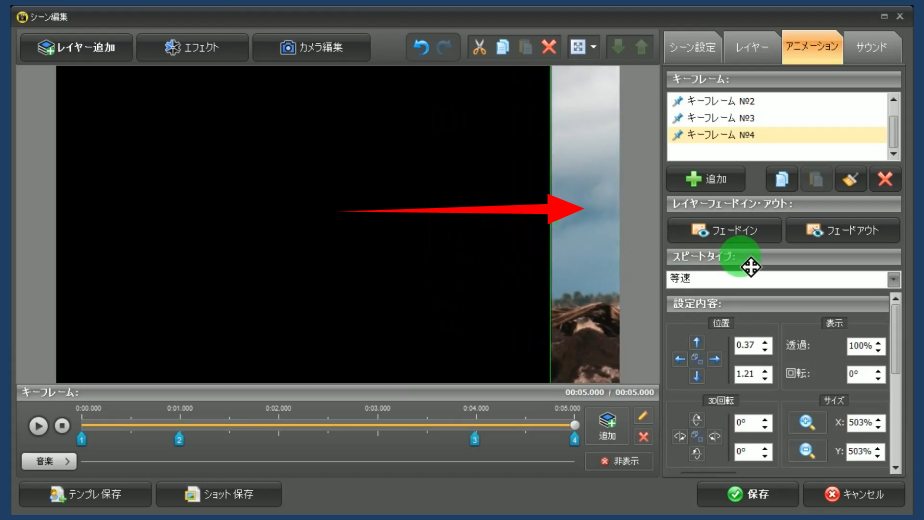Open the サウンド tab
This screenshot has width=924, height=520.
(x=870, y=47)
